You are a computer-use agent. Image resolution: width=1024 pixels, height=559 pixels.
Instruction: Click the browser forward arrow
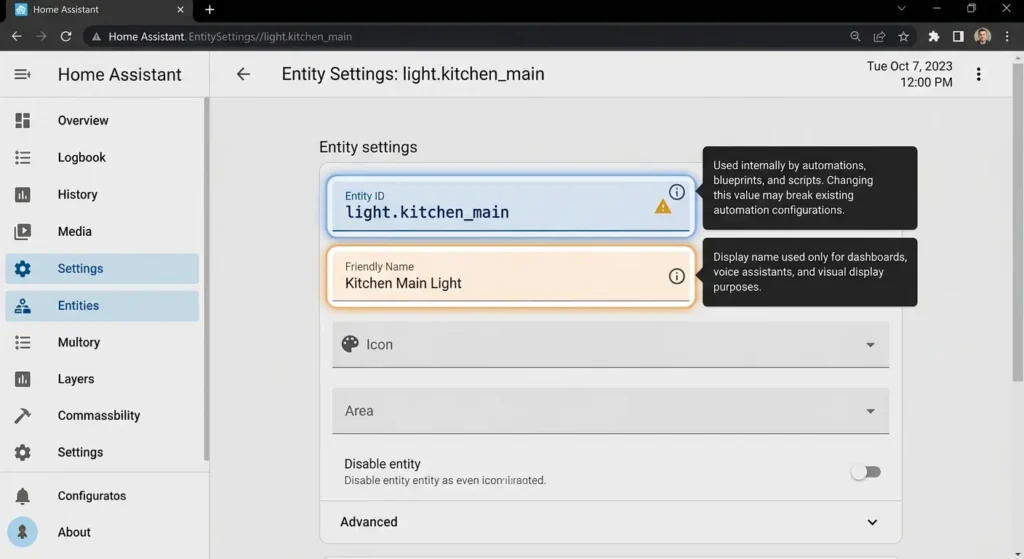[x=40, y=37]
